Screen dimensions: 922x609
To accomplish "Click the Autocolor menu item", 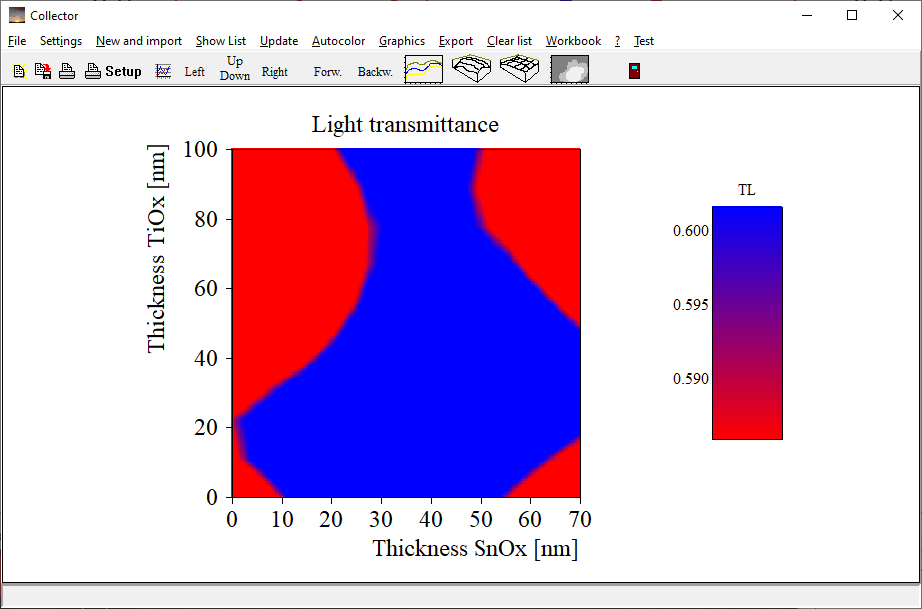I will 338,41.
